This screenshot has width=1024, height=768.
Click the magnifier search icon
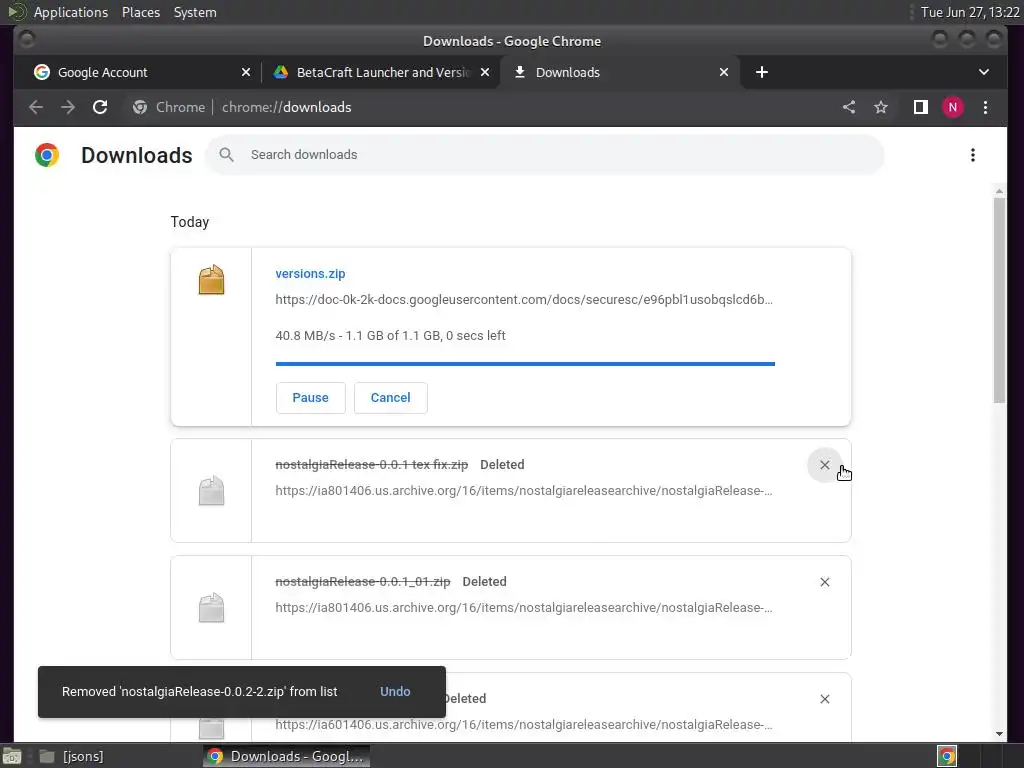(226, 155)
